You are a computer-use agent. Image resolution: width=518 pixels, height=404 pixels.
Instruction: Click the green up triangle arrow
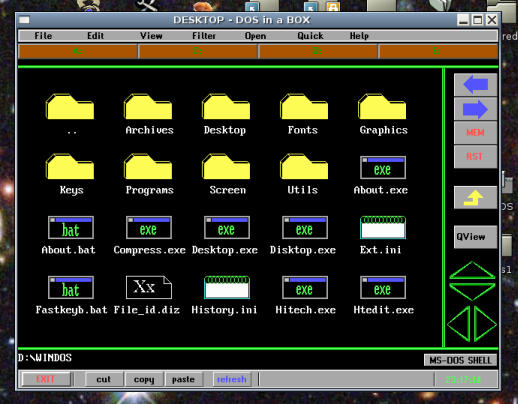[x=472, y=271]
